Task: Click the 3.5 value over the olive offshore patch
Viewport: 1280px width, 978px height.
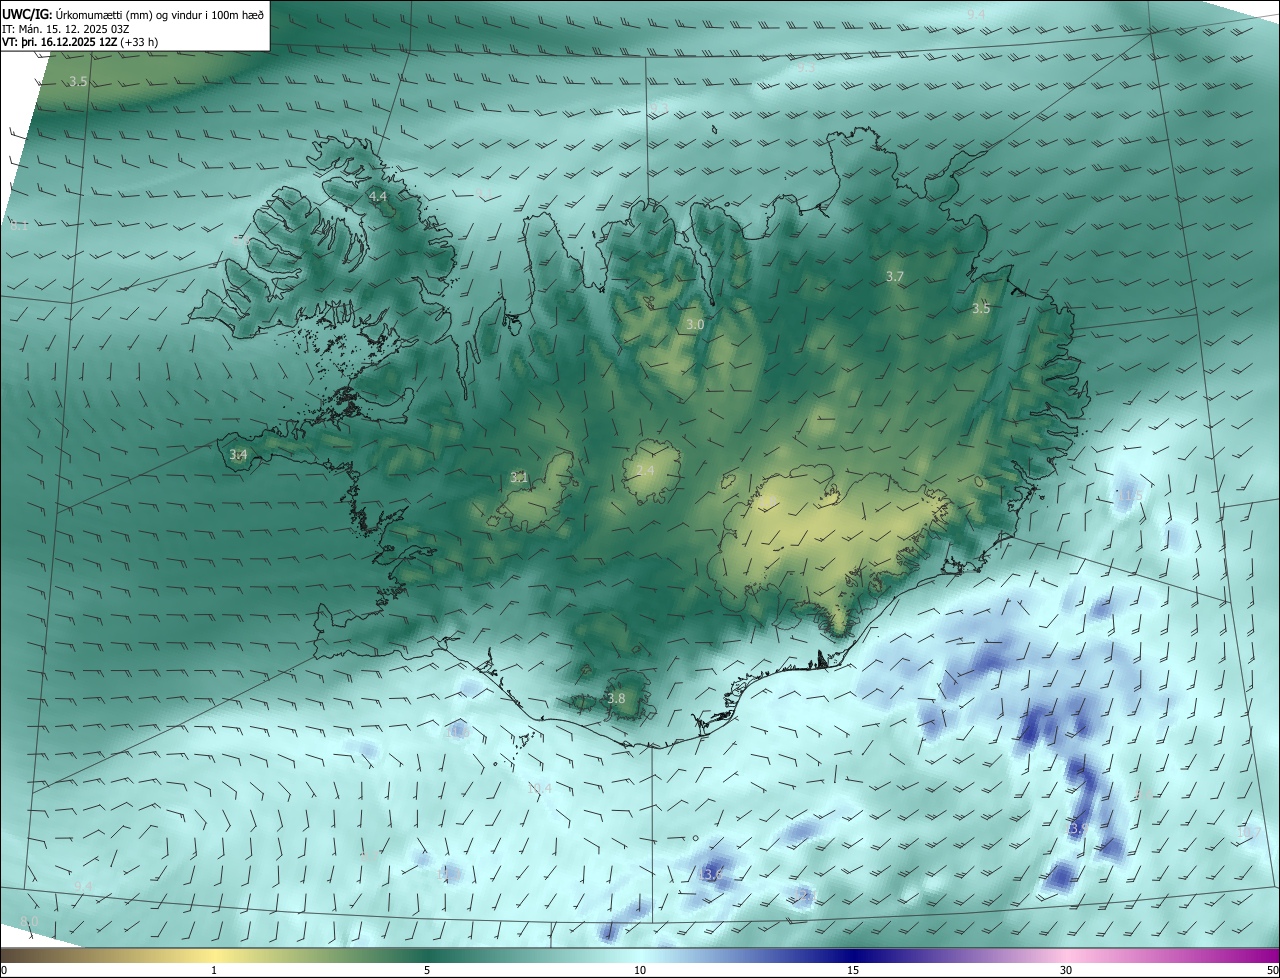Action: tap(78, 81)
